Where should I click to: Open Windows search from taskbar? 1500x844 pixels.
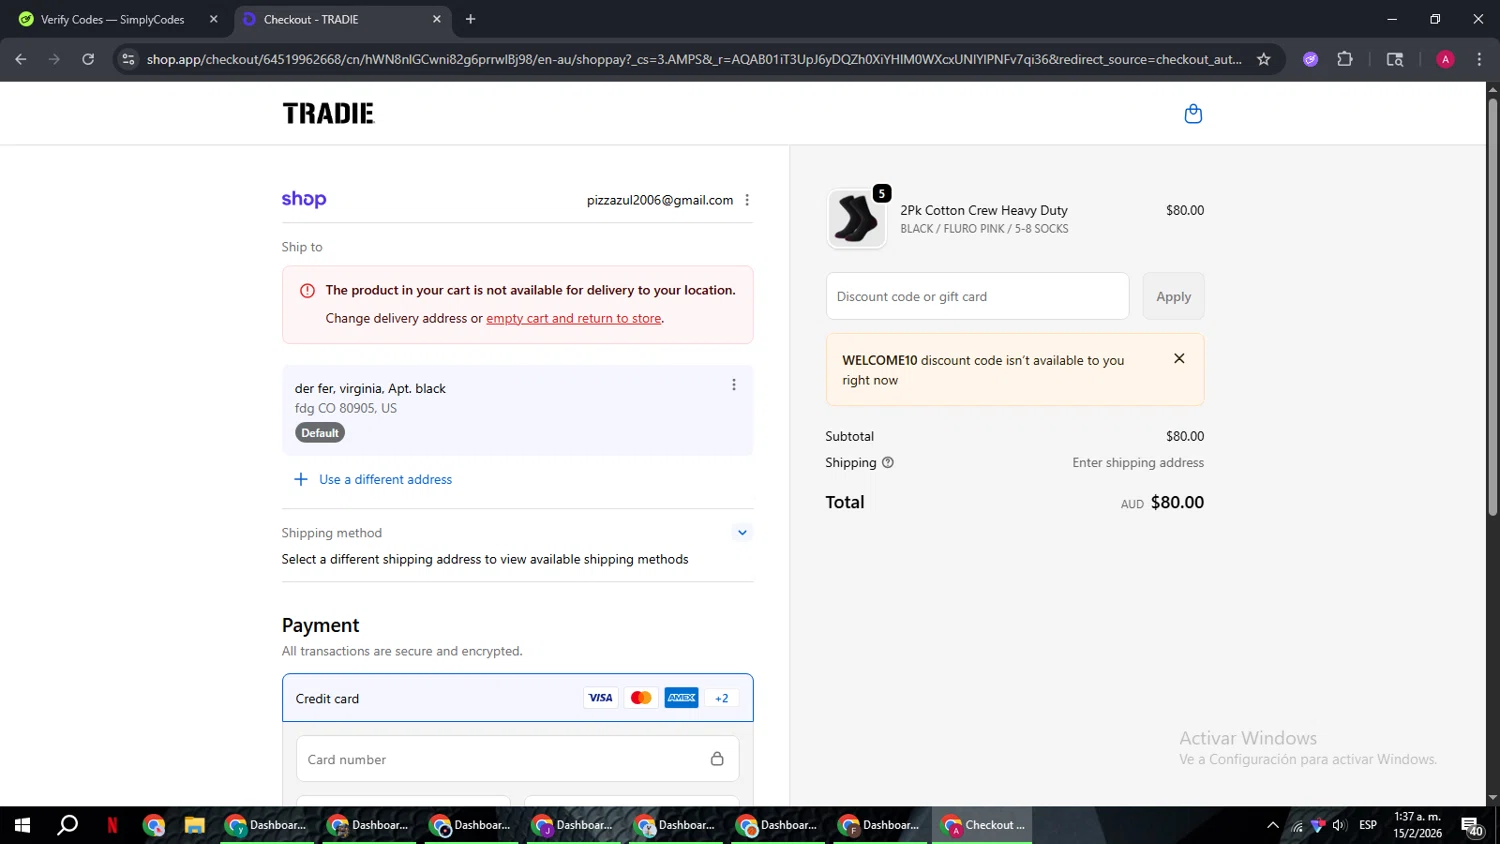click(x=67, y=825)
